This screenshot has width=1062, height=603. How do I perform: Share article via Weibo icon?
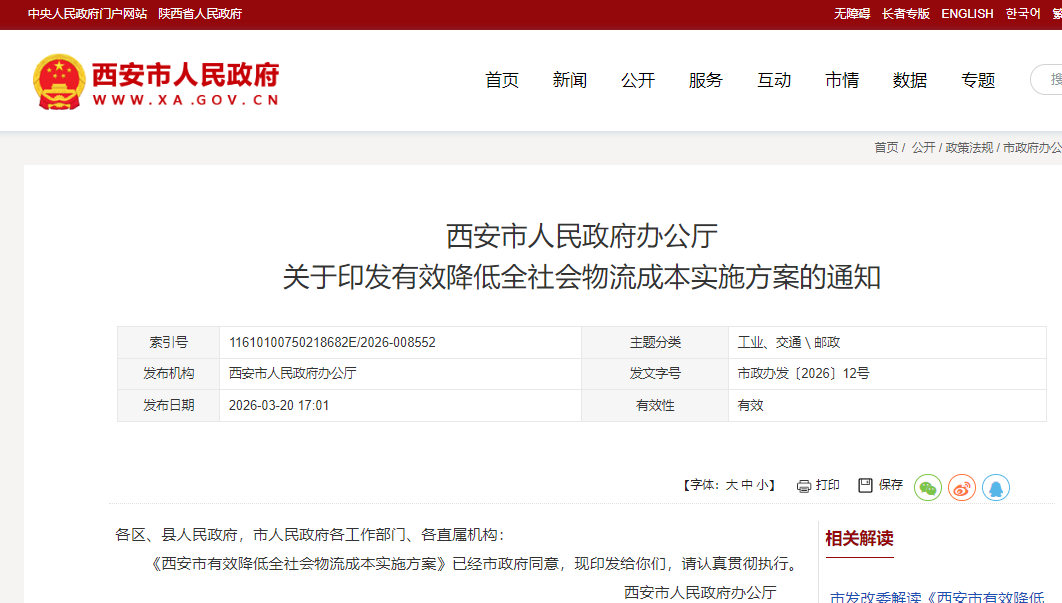[962, 487]
